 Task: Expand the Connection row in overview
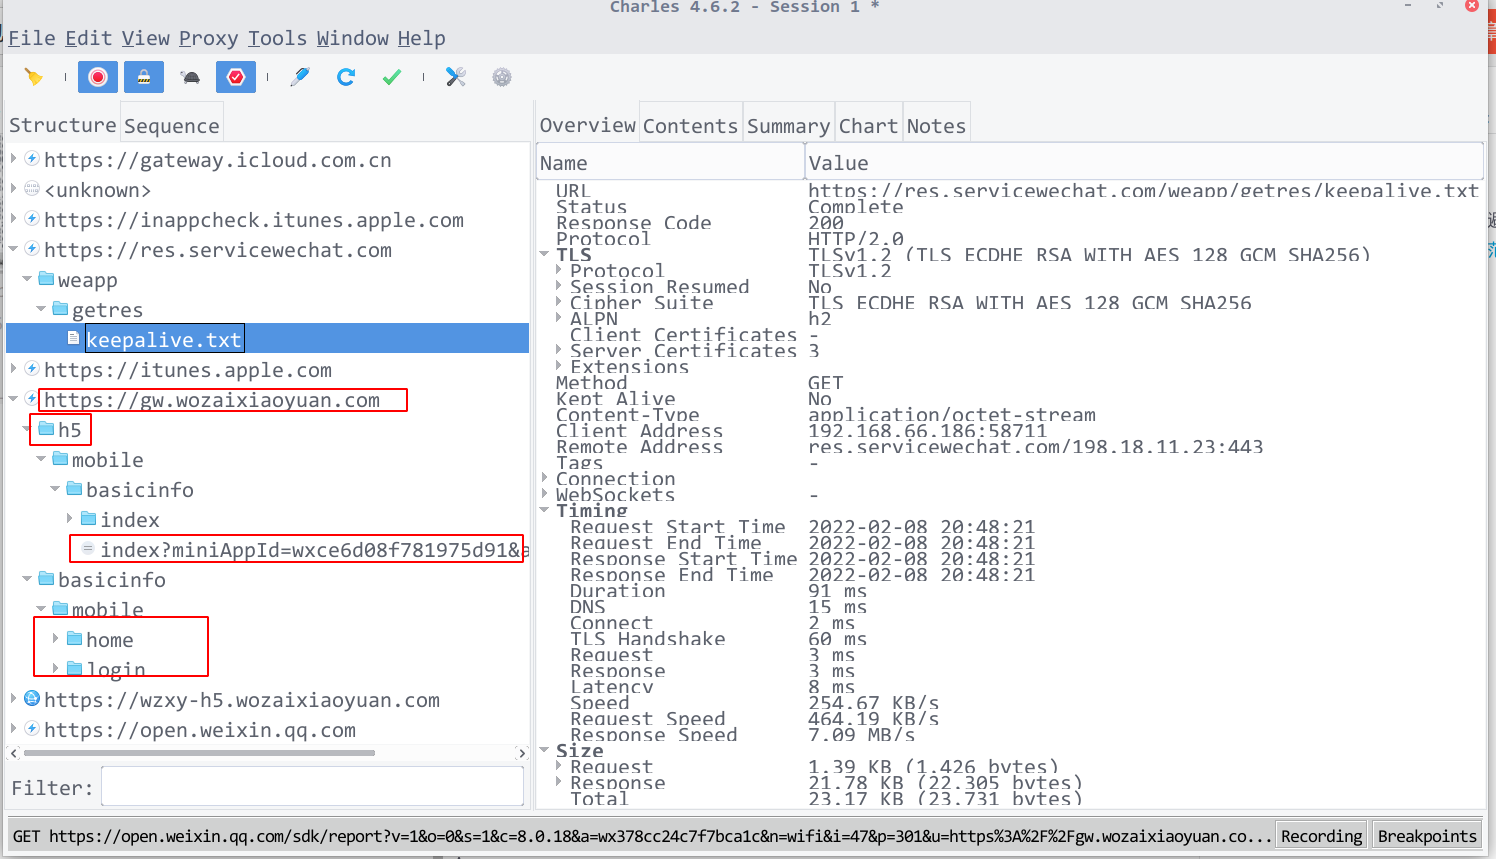545,479
